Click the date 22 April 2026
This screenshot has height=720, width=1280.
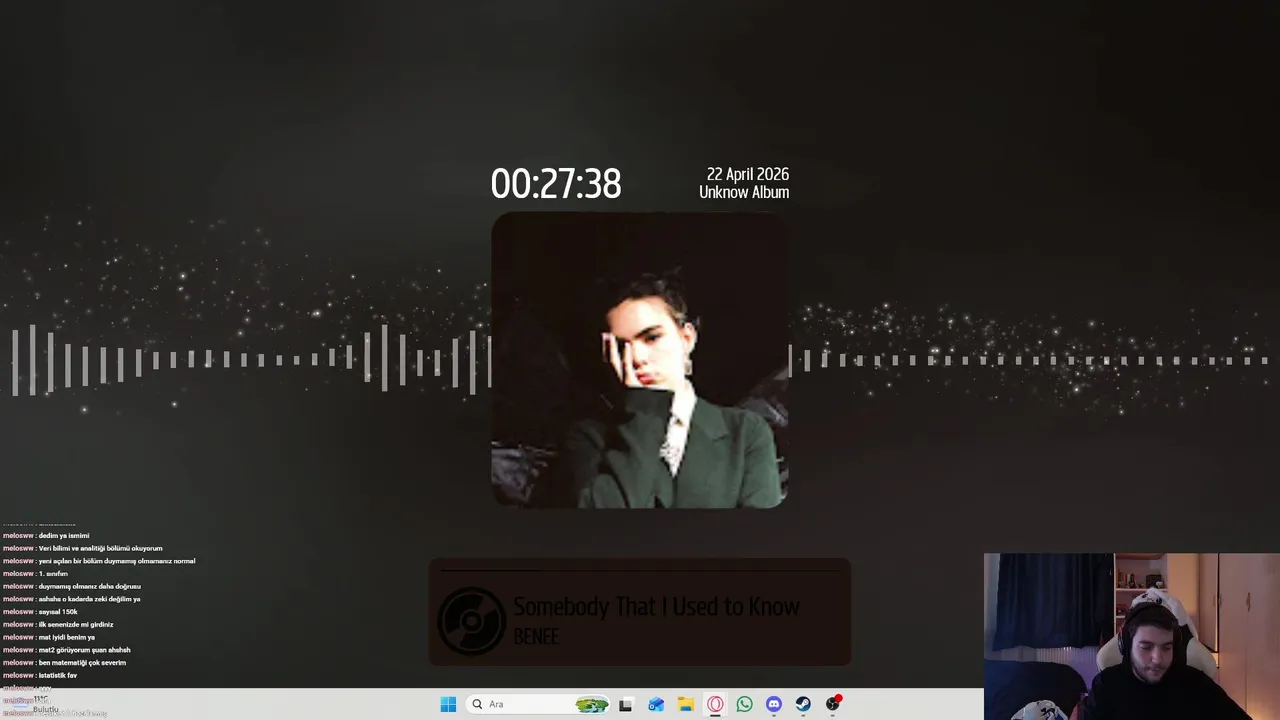pyautogui.click(x=748, y=174)
